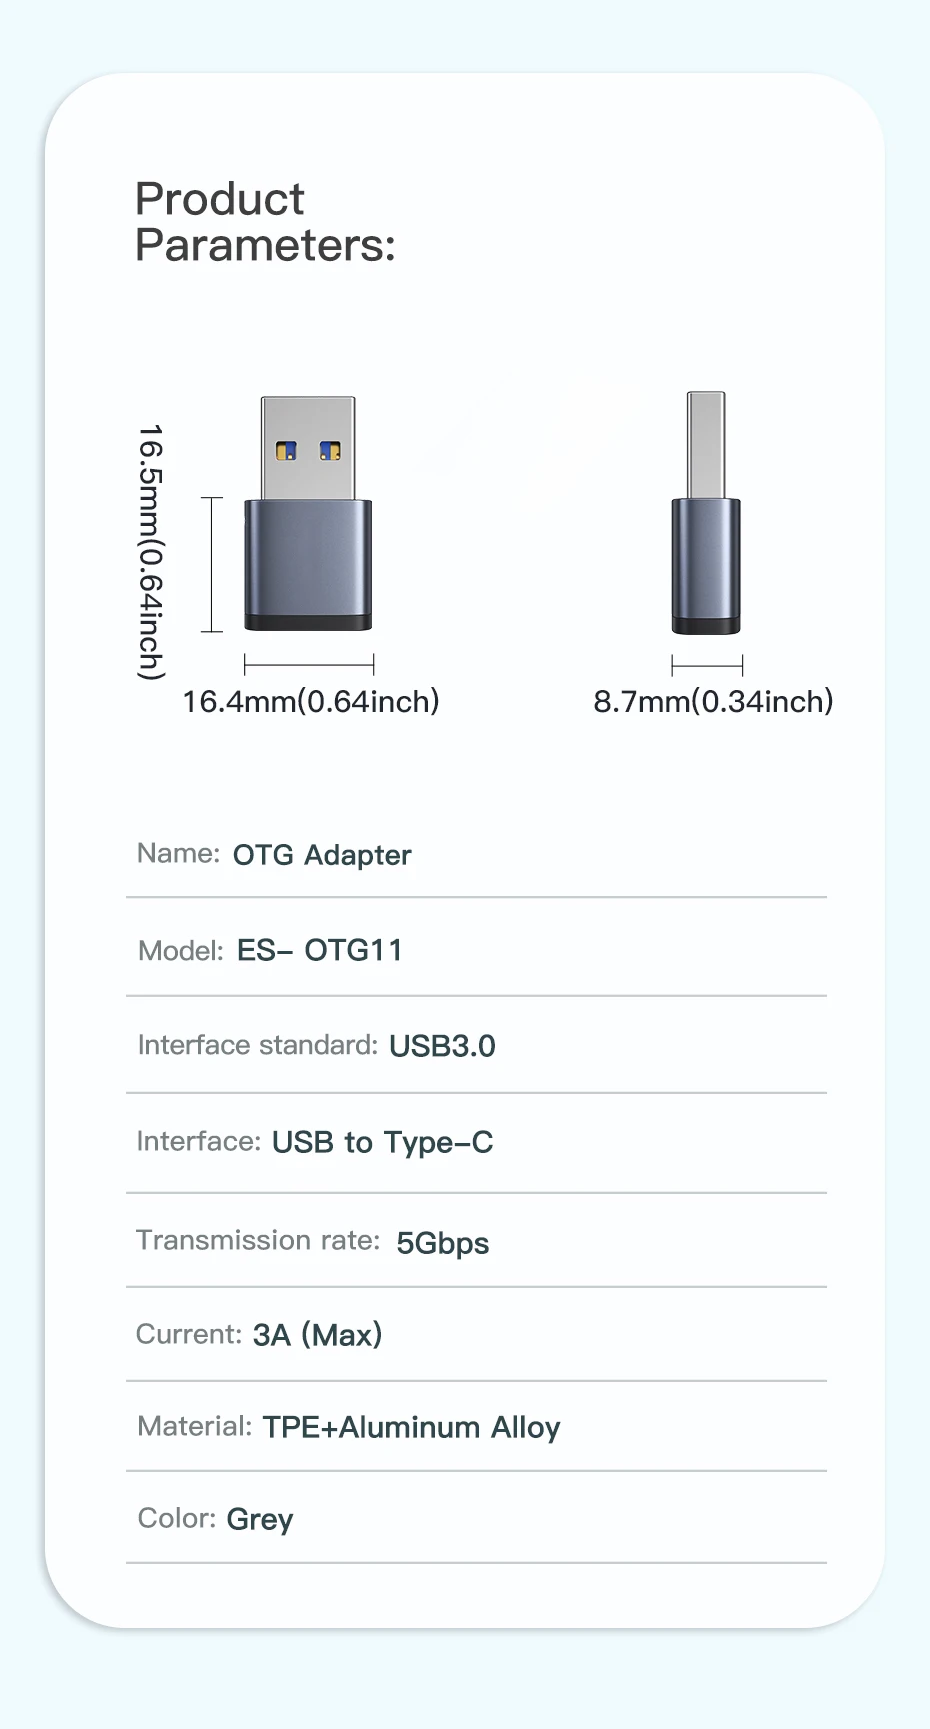Select the "TPE+Aluminum Alloy" material text
The image size is (930, 1729).
[x=411, y=1427]
